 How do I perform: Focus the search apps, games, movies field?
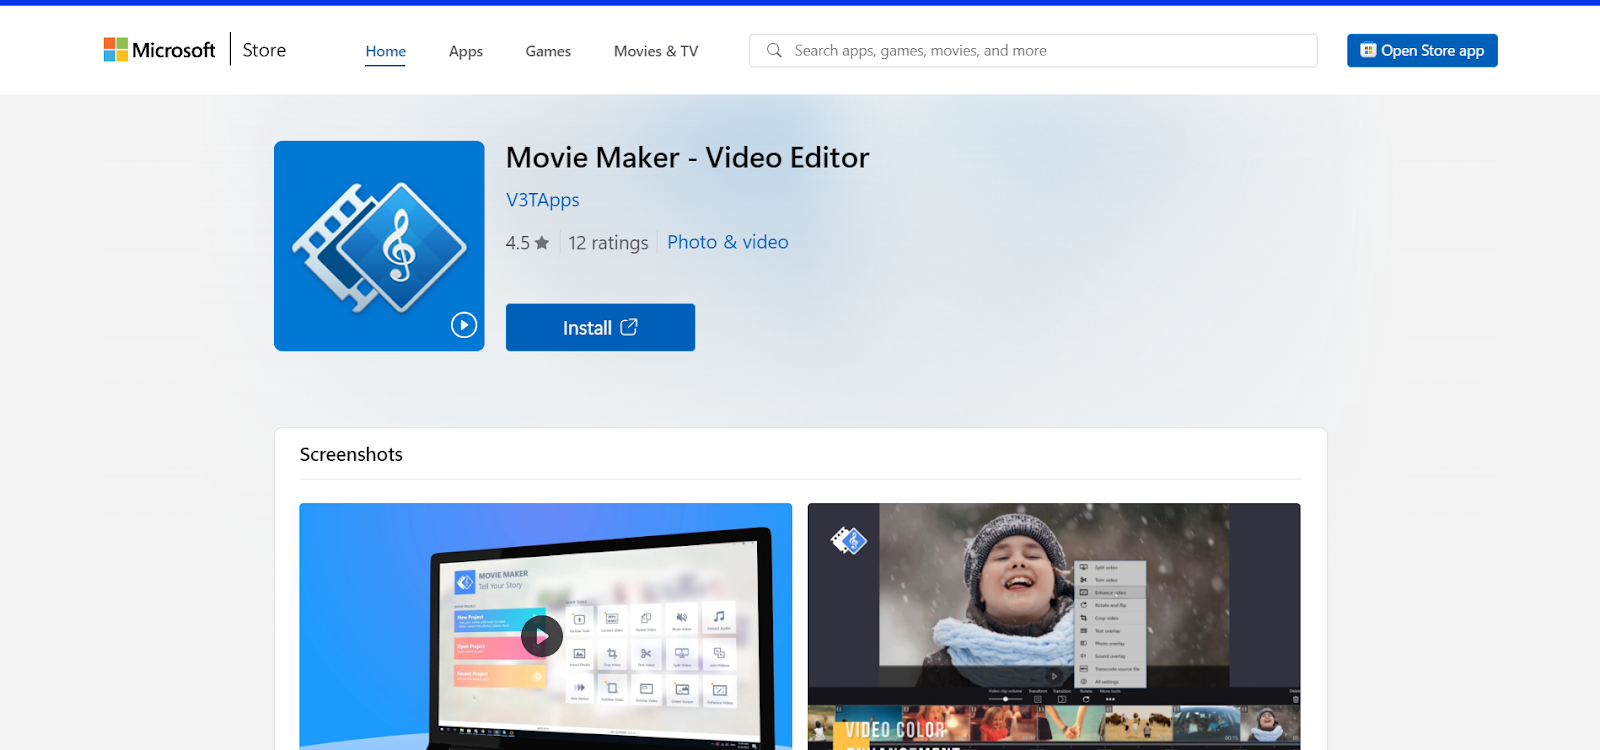point(1033,50)
